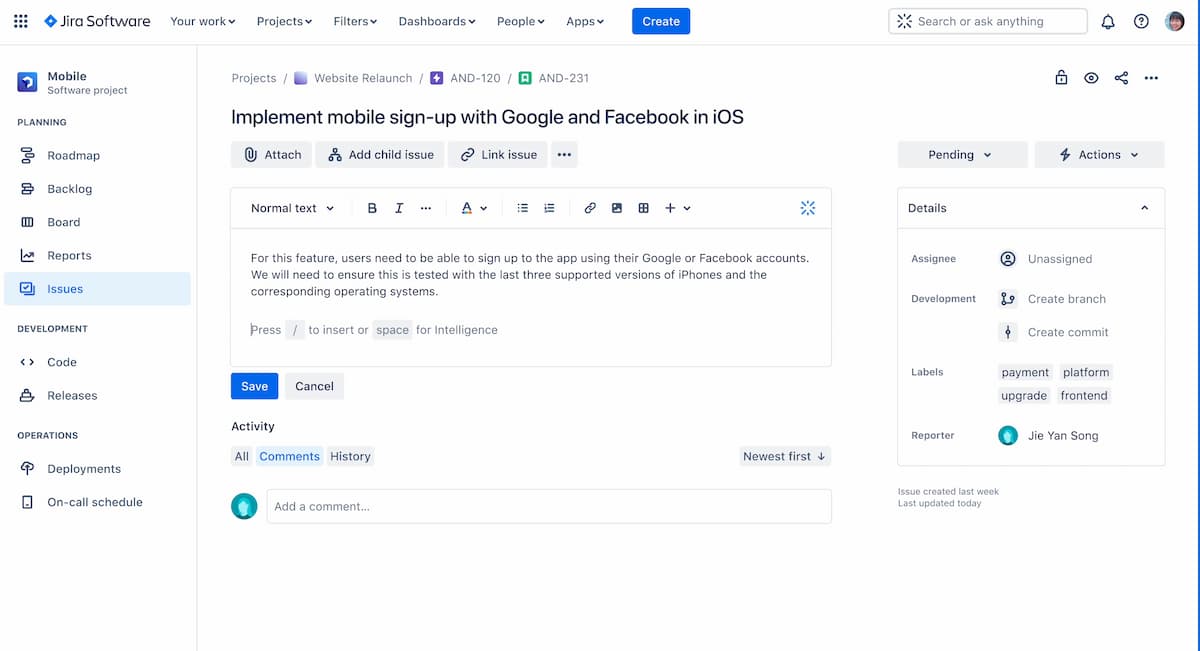Click the Atlassian Intelligence icon in editor

coord(808,208)
